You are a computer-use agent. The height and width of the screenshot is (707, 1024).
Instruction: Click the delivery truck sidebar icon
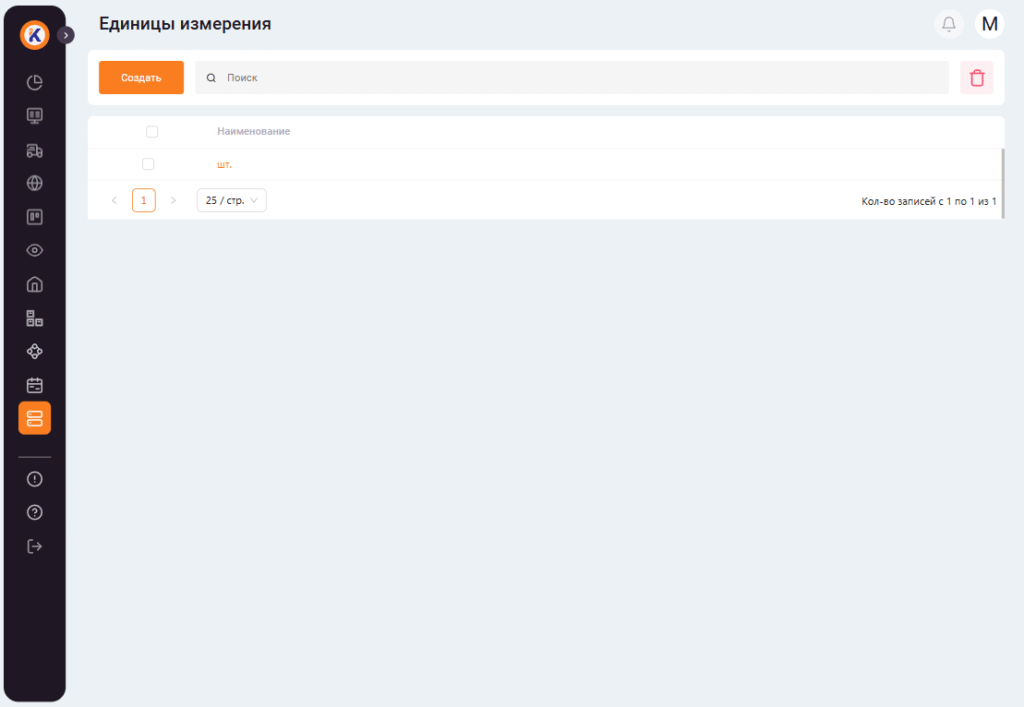34,150
